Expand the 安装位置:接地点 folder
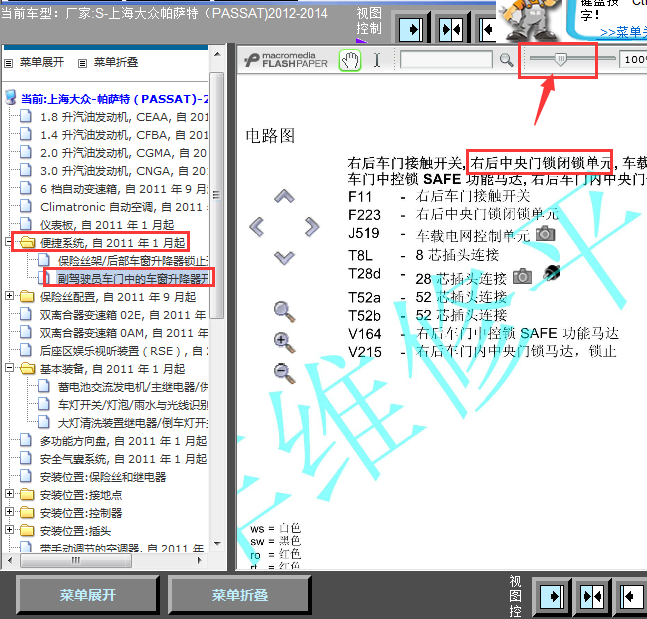Viewport: 647px width, 619px height. pyautogui.click(x=9, y=494)
